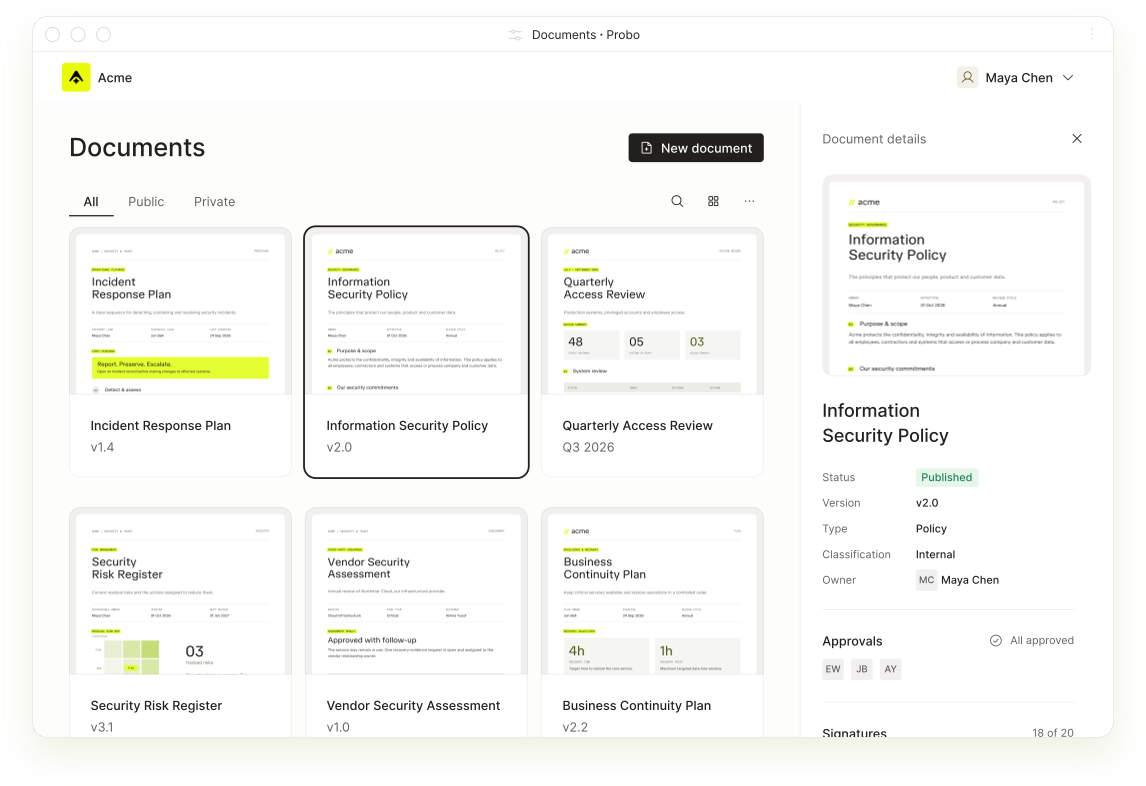Click the 'Policy' type value
1146x786 pixels.
click(x=931, y=529)
